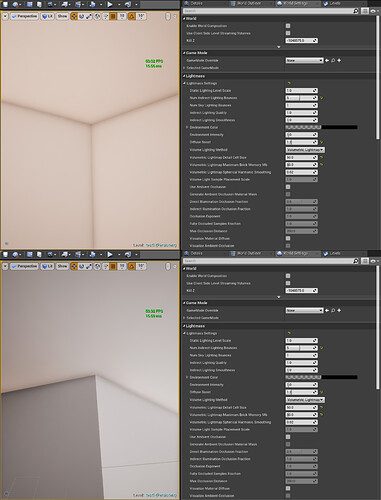This screenshot has height=500, width=381.
Task: Open viewport options arrow in upper viewport
Action: 5,16
